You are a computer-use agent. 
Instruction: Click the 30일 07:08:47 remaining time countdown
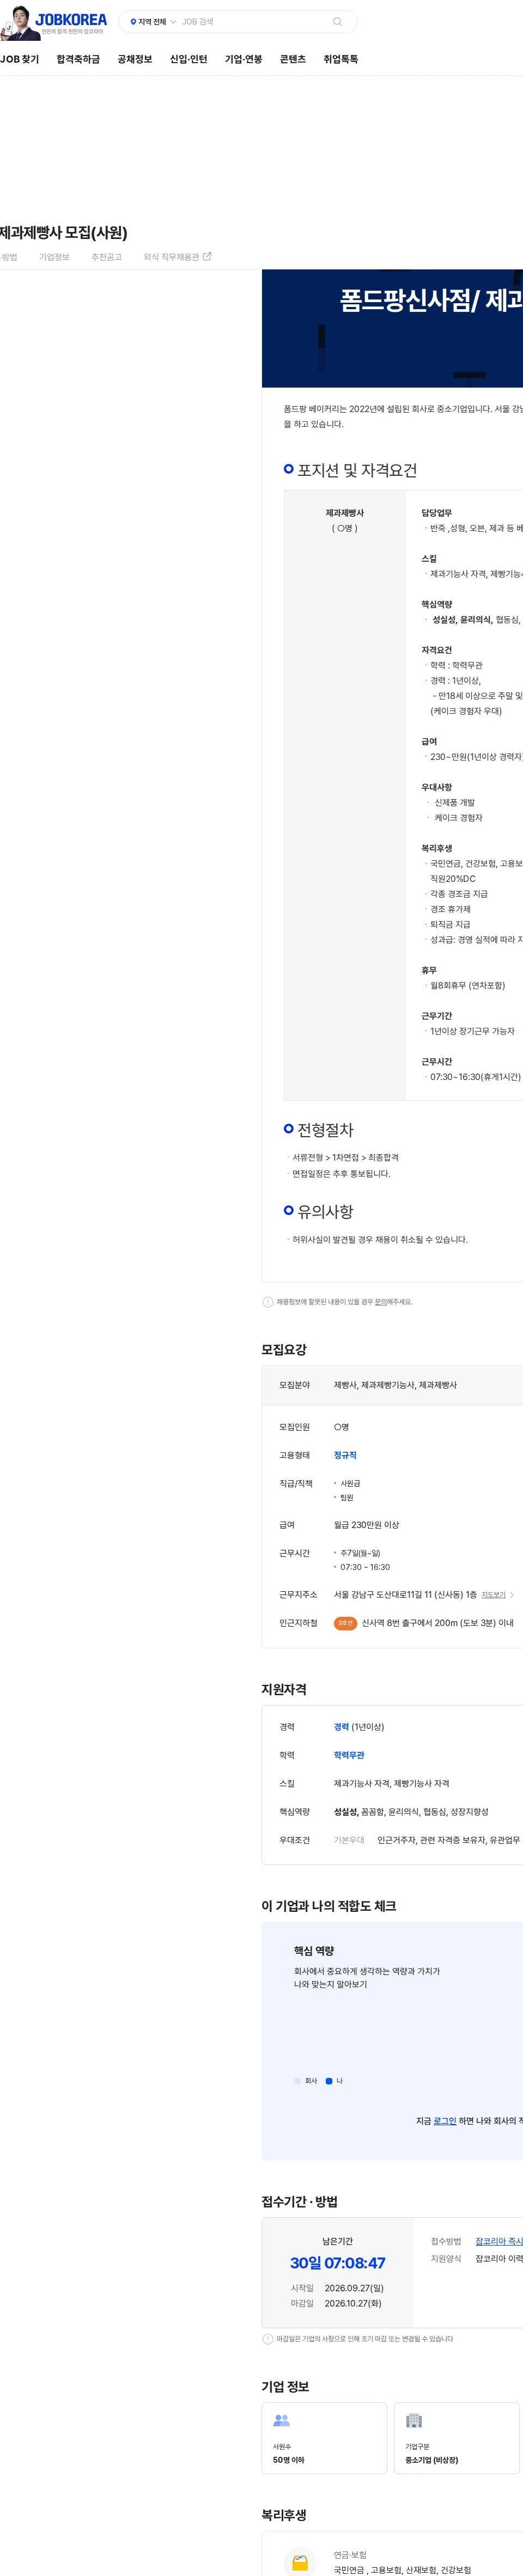337,2263
